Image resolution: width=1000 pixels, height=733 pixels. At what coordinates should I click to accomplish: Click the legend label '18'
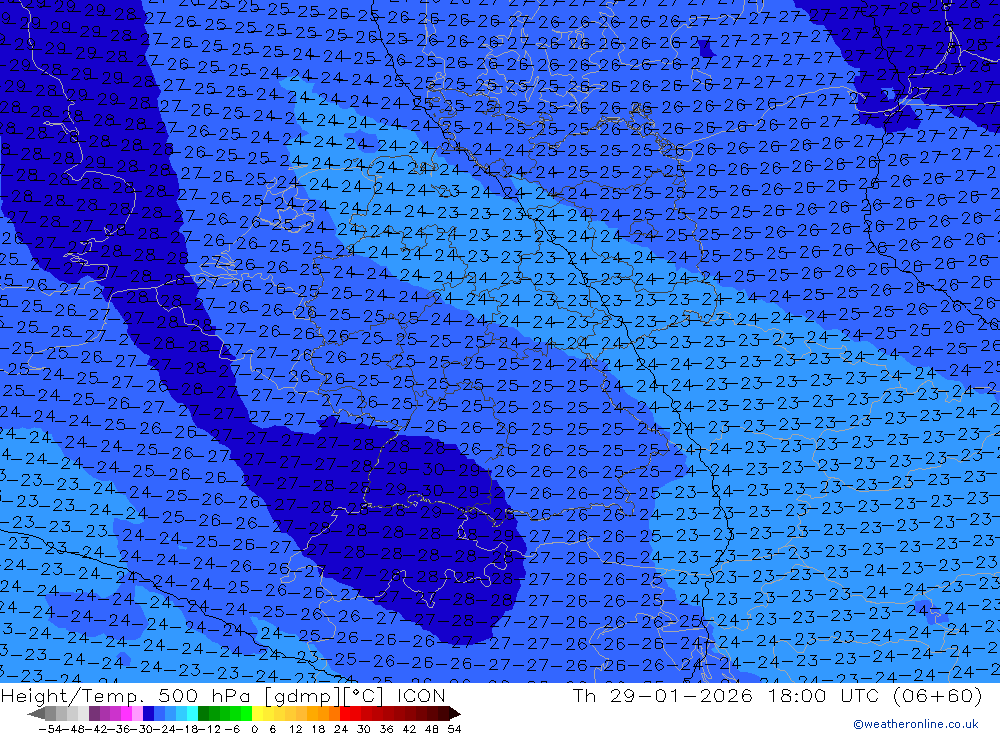(x=318, y=729)
